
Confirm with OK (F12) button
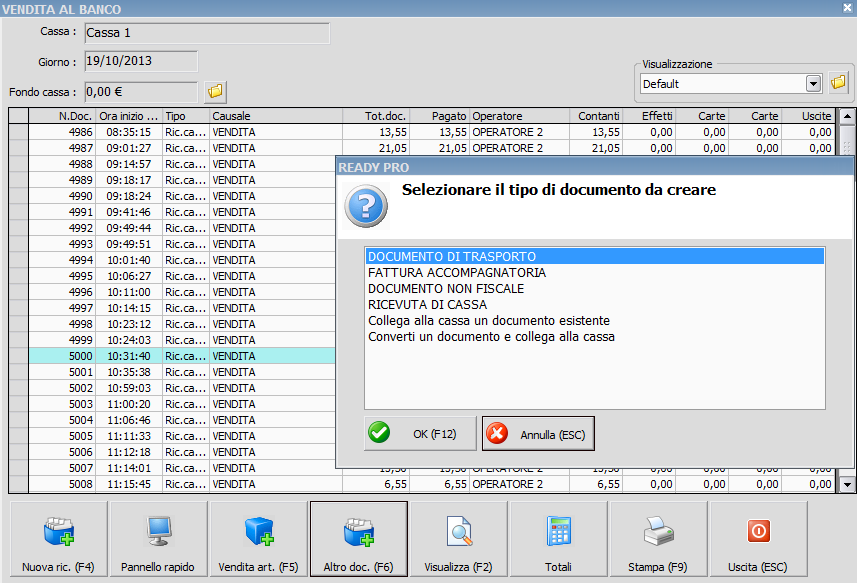pyautogui.click(x=420, y=434)
